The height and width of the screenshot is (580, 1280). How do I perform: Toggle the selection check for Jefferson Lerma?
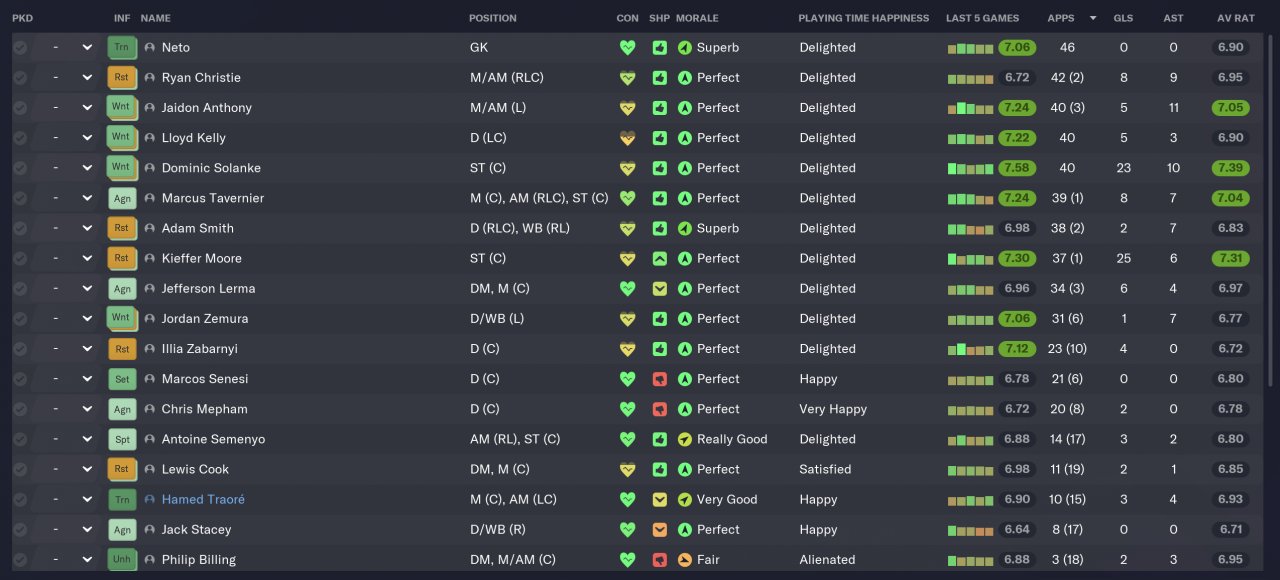(x=20, y=288)
